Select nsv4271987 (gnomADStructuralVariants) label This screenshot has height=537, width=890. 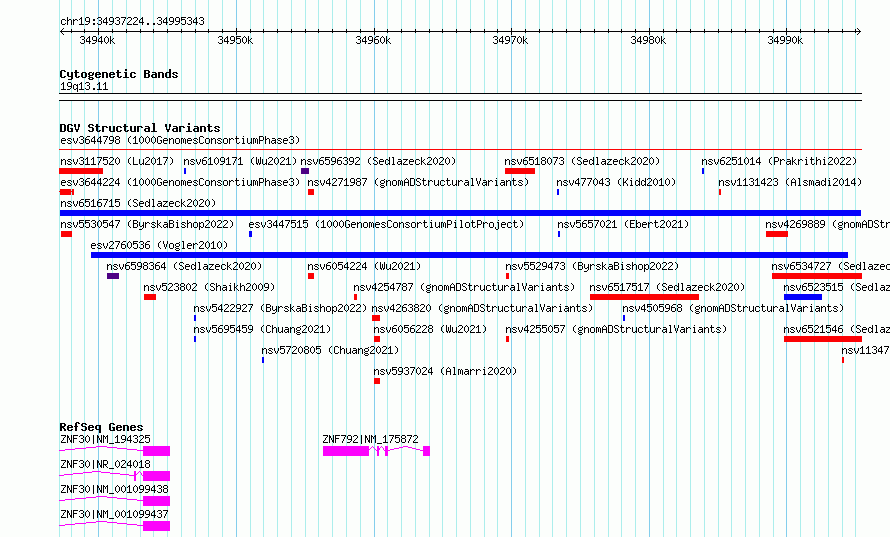(x=418, y=182)
